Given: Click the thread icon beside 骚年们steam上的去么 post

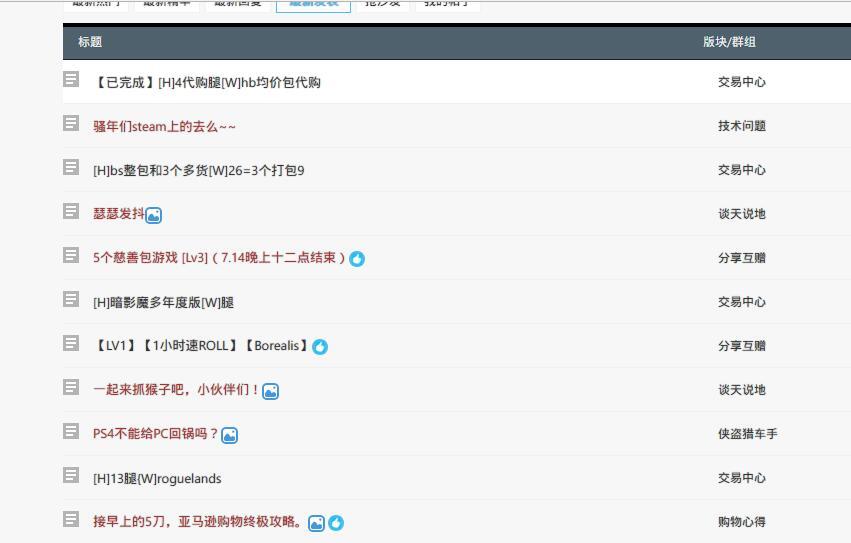Looking at the screenshot, I should point(71,123).
